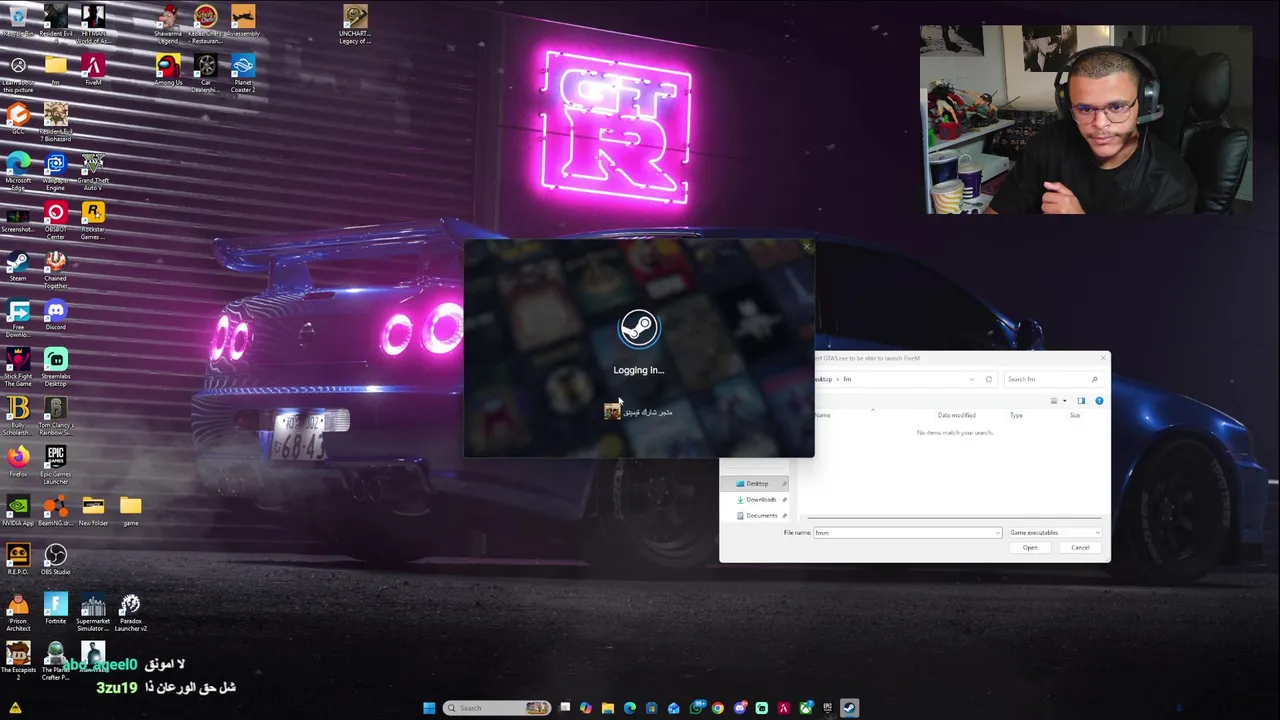The width and height of the screenshot is (1280, 720).
Task: Open the New folder on the desktop
Action: click(93, 510)
